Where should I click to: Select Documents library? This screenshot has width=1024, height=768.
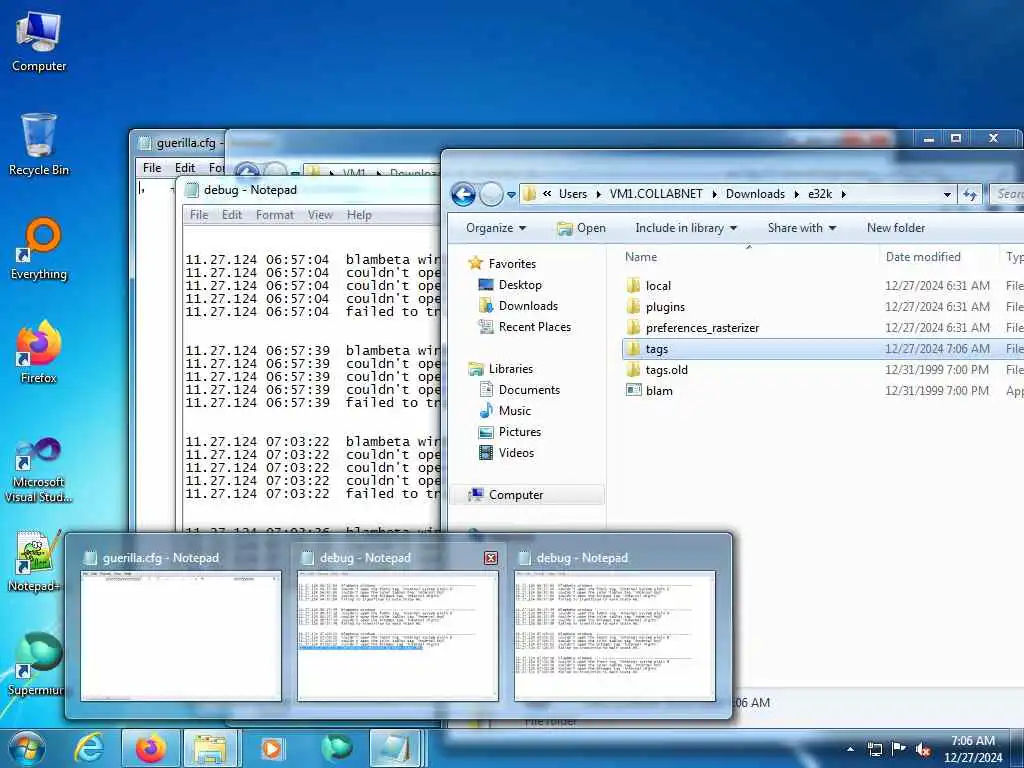(x=529, y=390)
